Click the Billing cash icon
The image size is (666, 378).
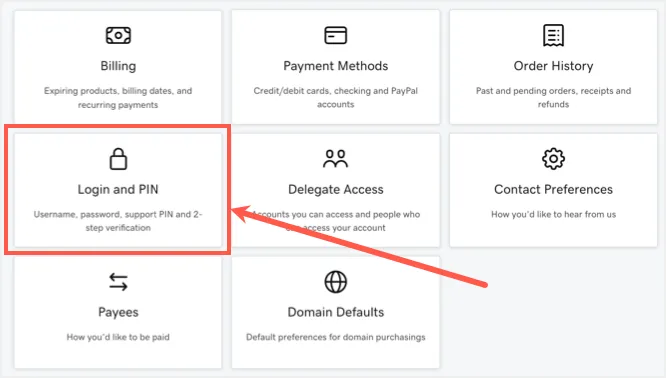click(118, 35)
